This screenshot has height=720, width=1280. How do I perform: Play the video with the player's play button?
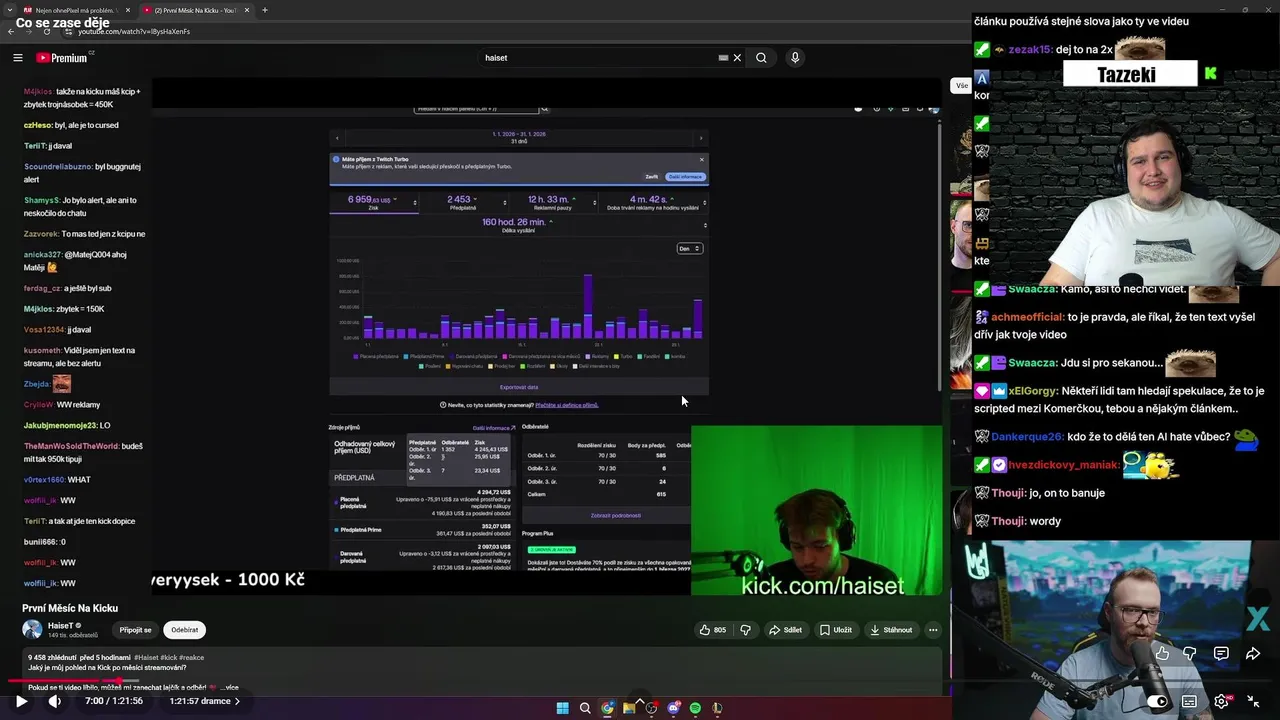click(21, 701)
